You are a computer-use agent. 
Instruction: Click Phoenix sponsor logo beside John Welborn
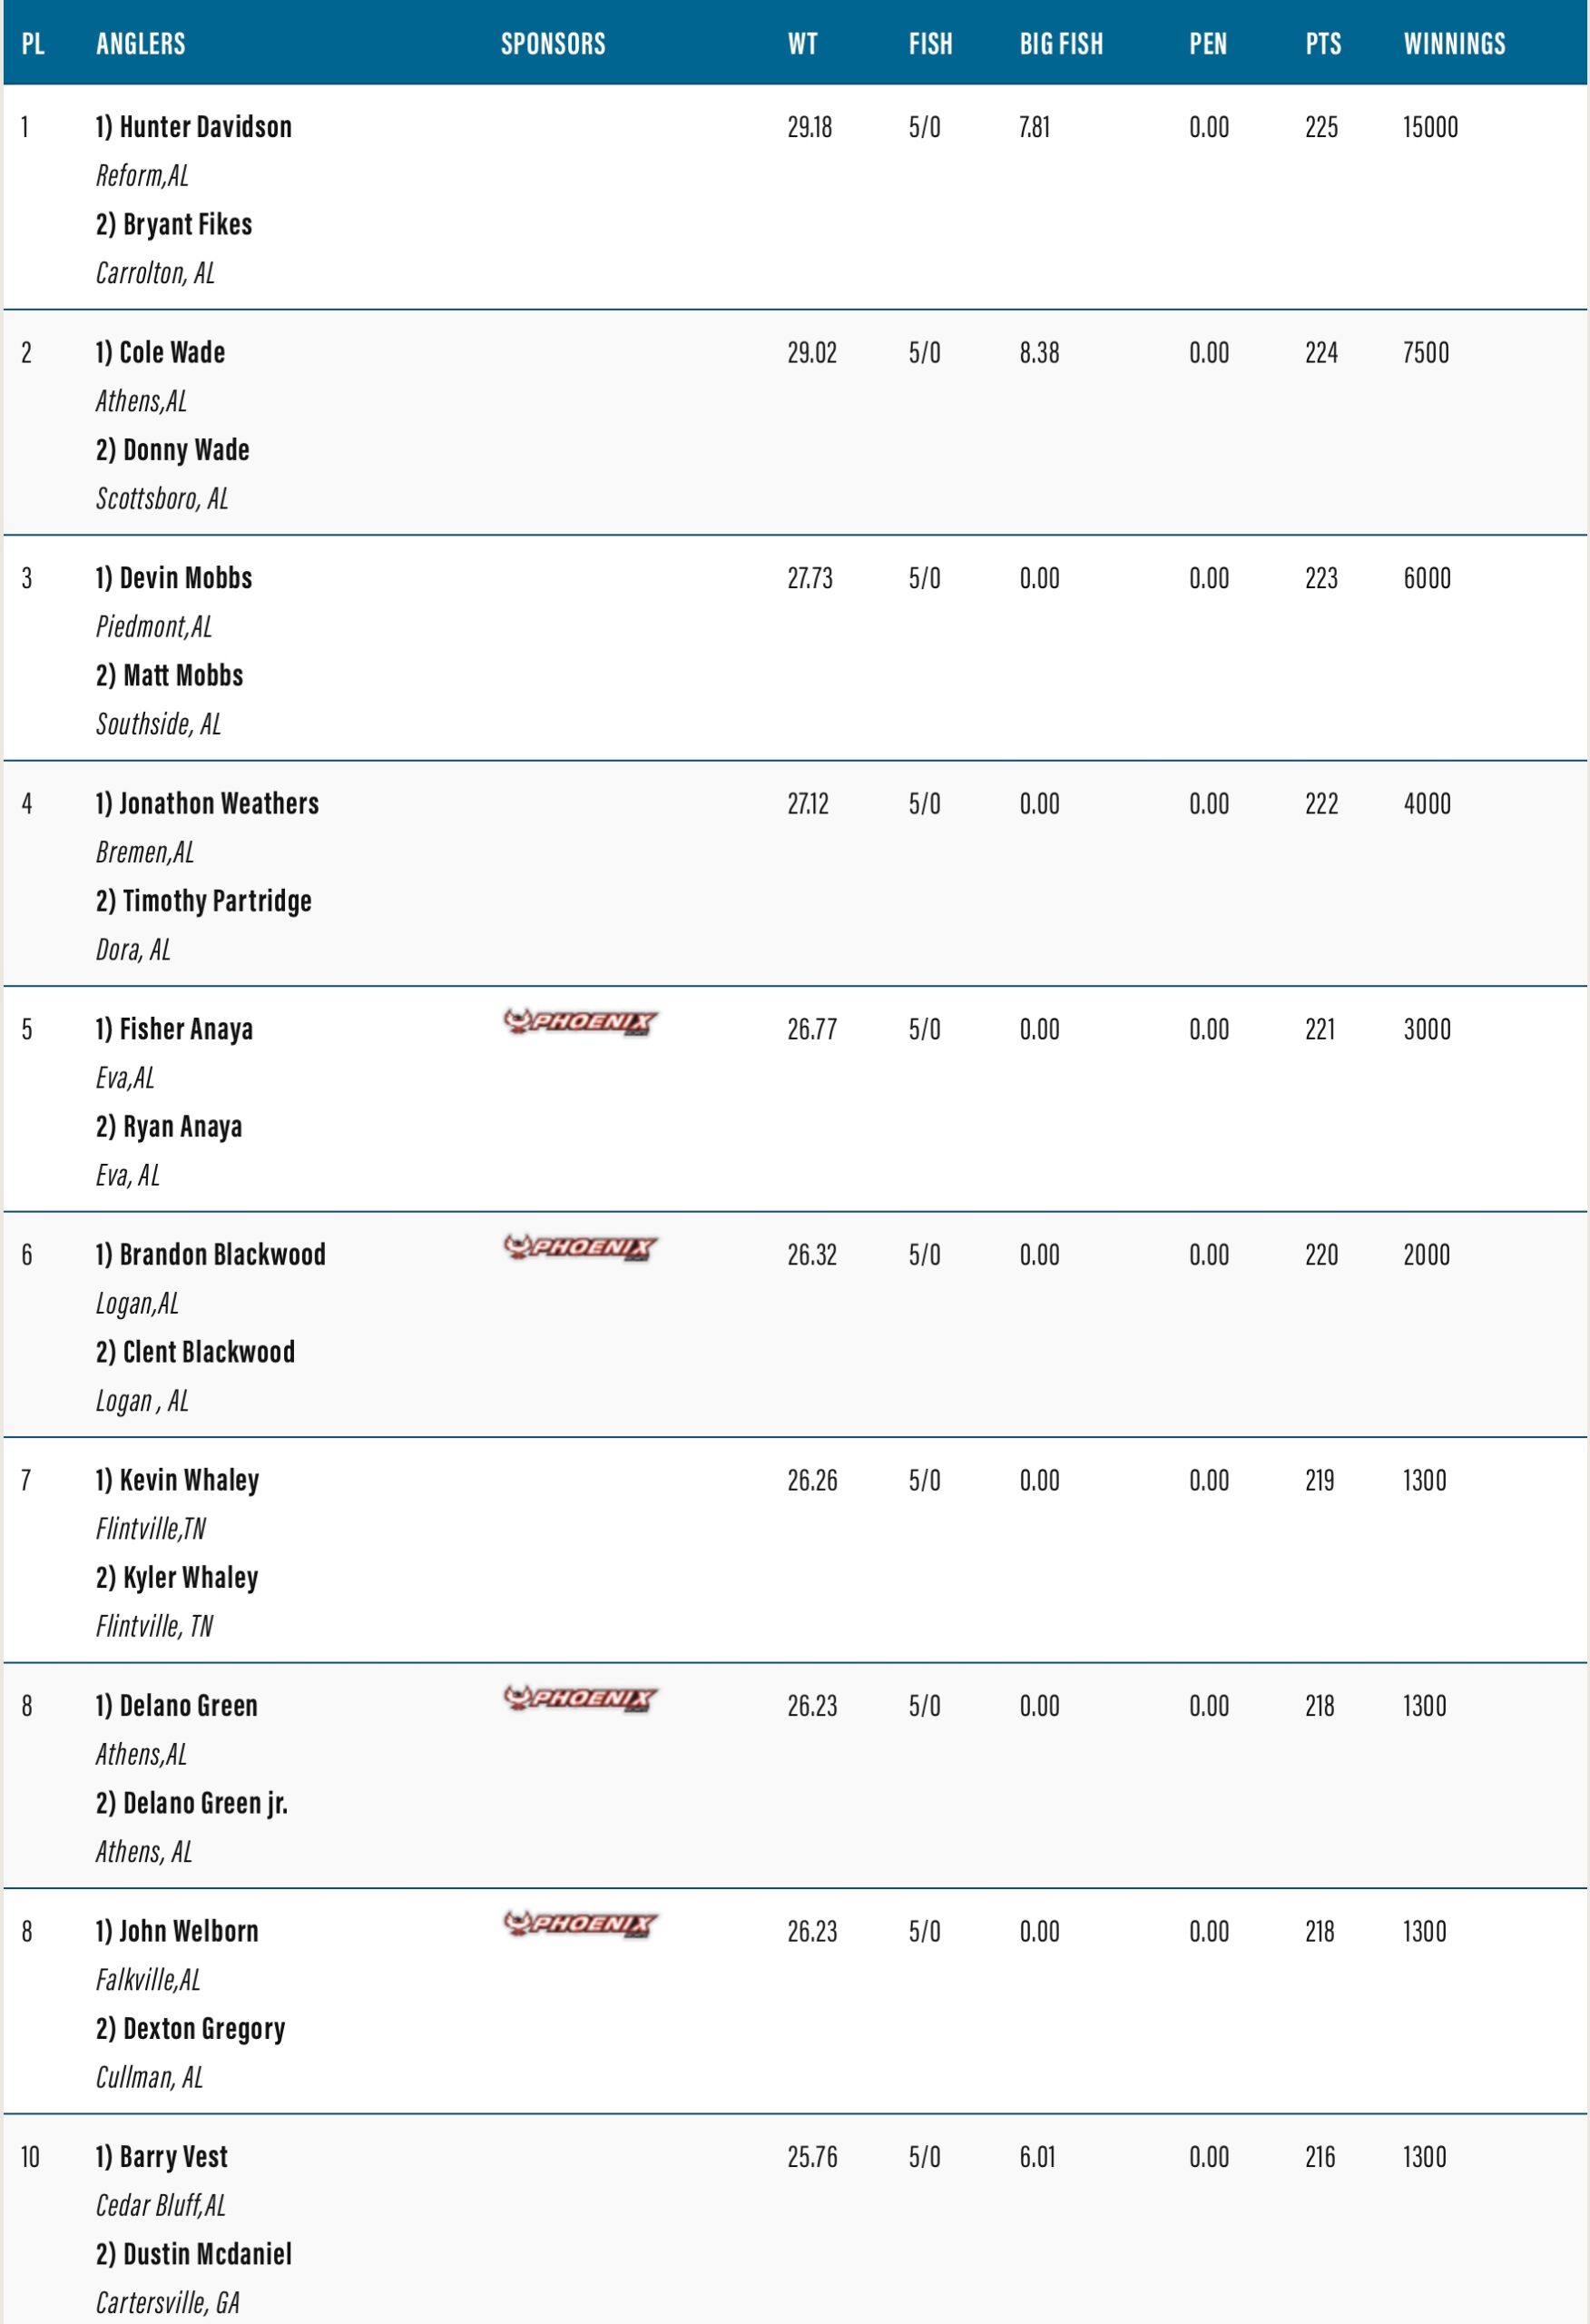(x=580, y=1923)
